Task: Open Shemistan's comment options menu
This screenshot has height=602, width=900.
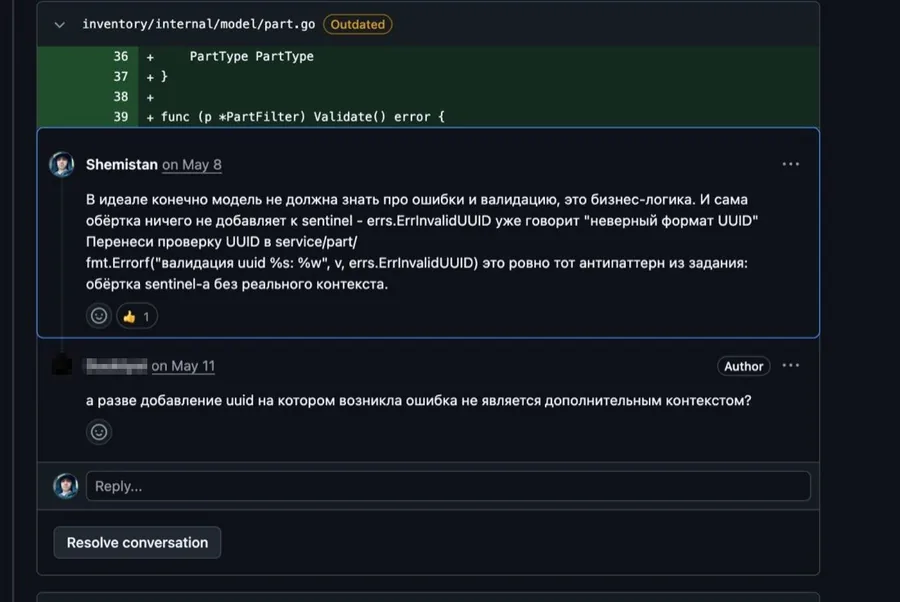Action: (x=790, y=164)
